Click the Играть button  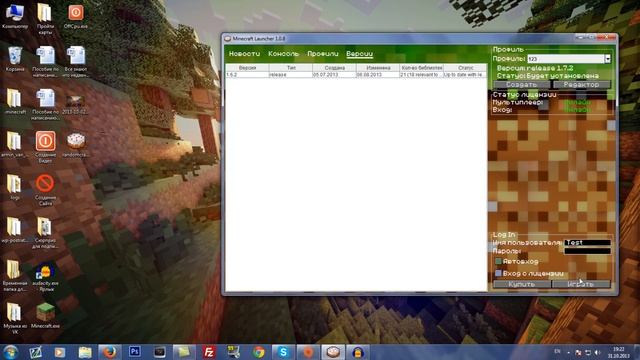tap(581, 284)
